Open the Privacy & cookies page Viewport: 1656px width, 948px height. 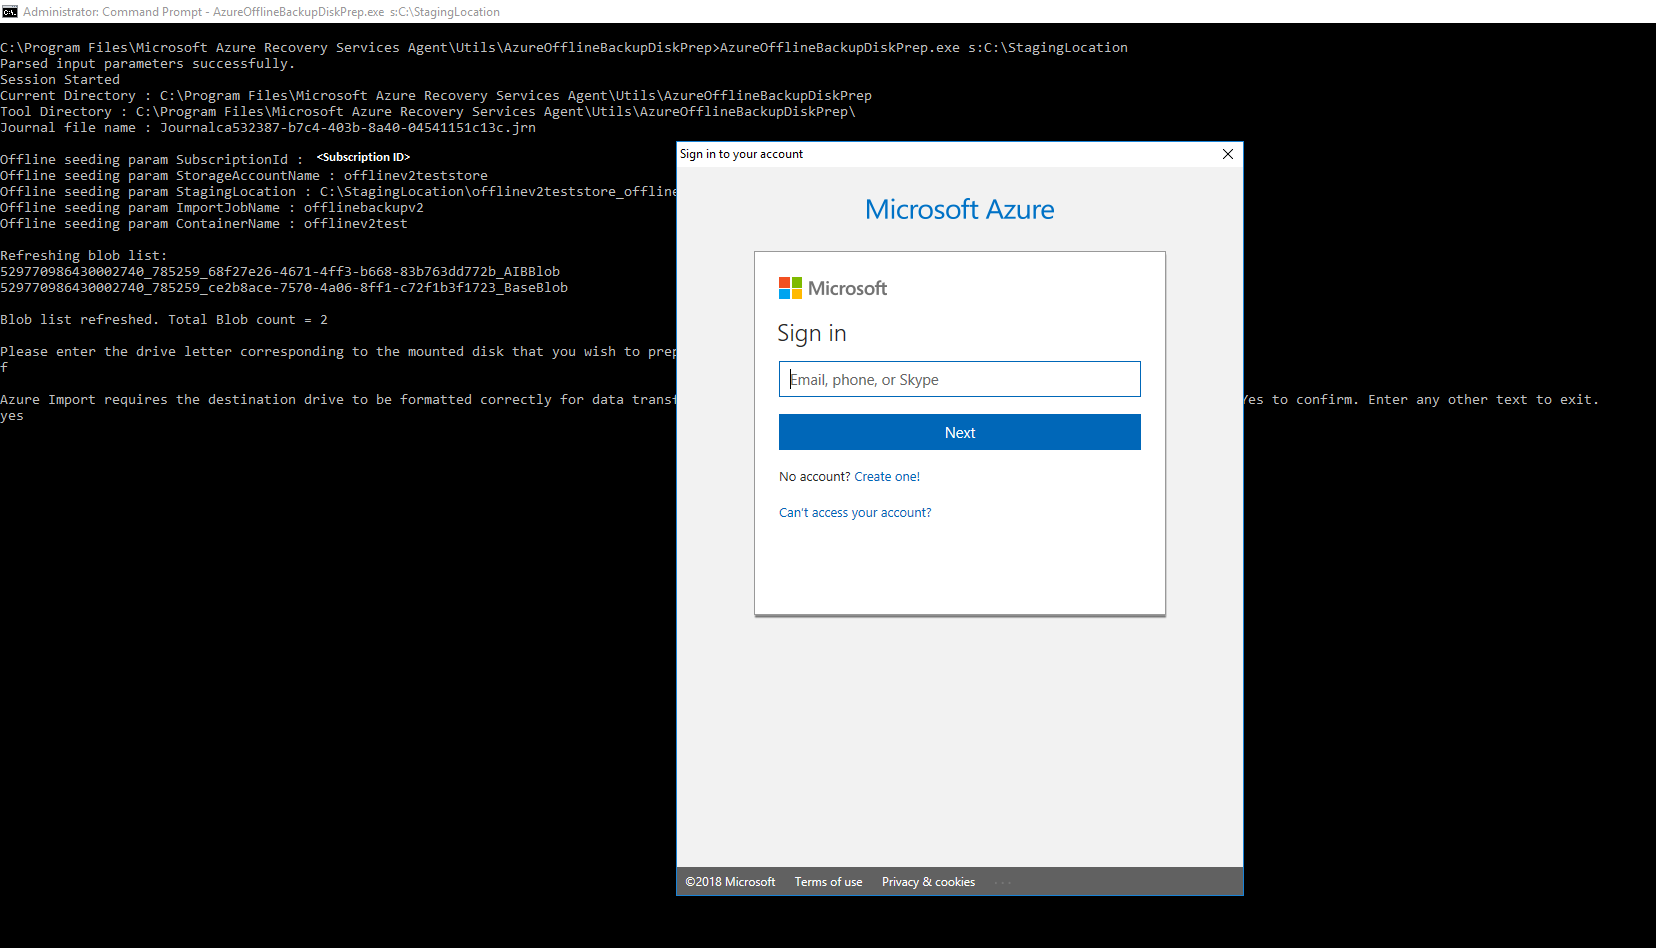click(928, 881)
